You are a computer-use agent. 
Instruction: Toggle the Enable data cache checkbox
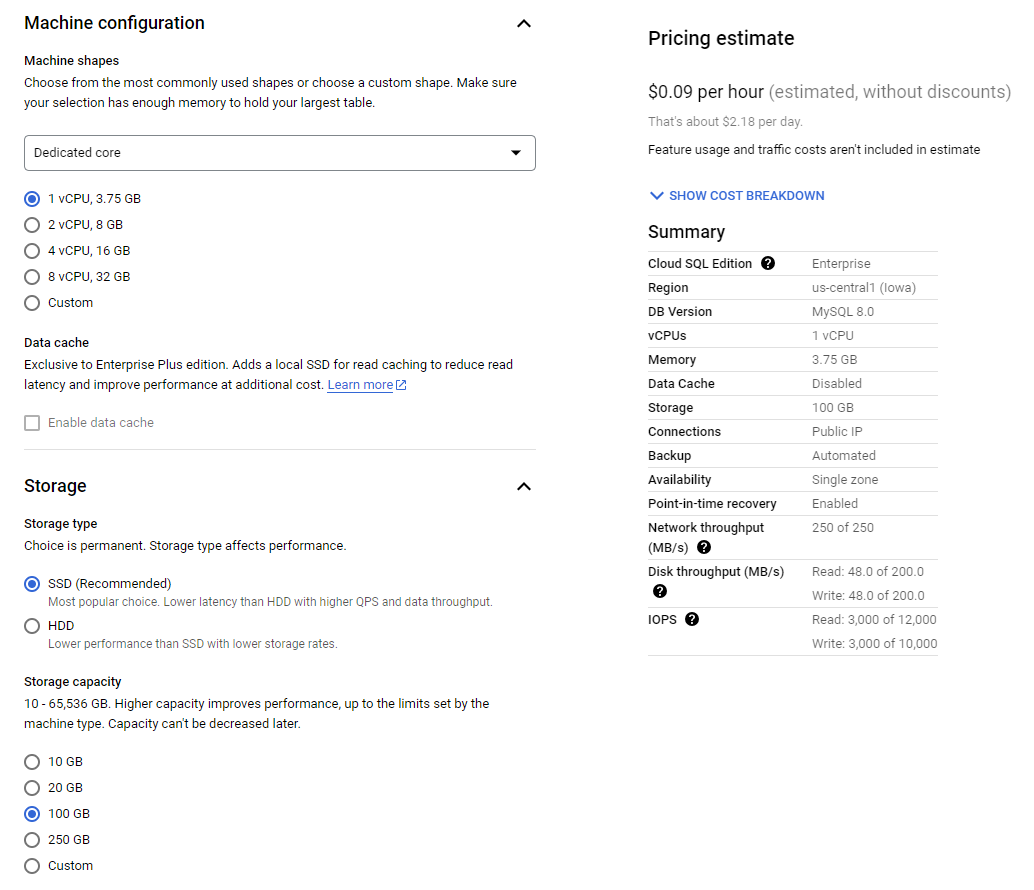click(x=32, y=423)
